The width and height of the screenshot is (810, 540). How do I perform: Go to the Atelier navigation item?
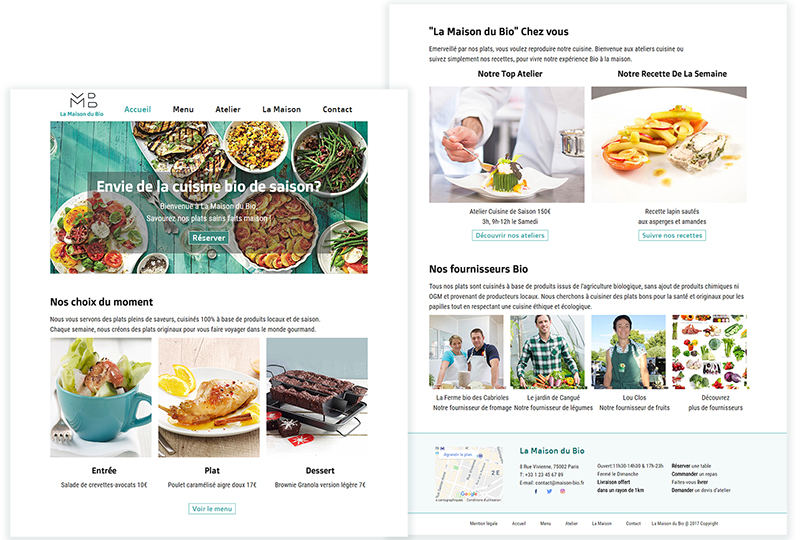228,110
